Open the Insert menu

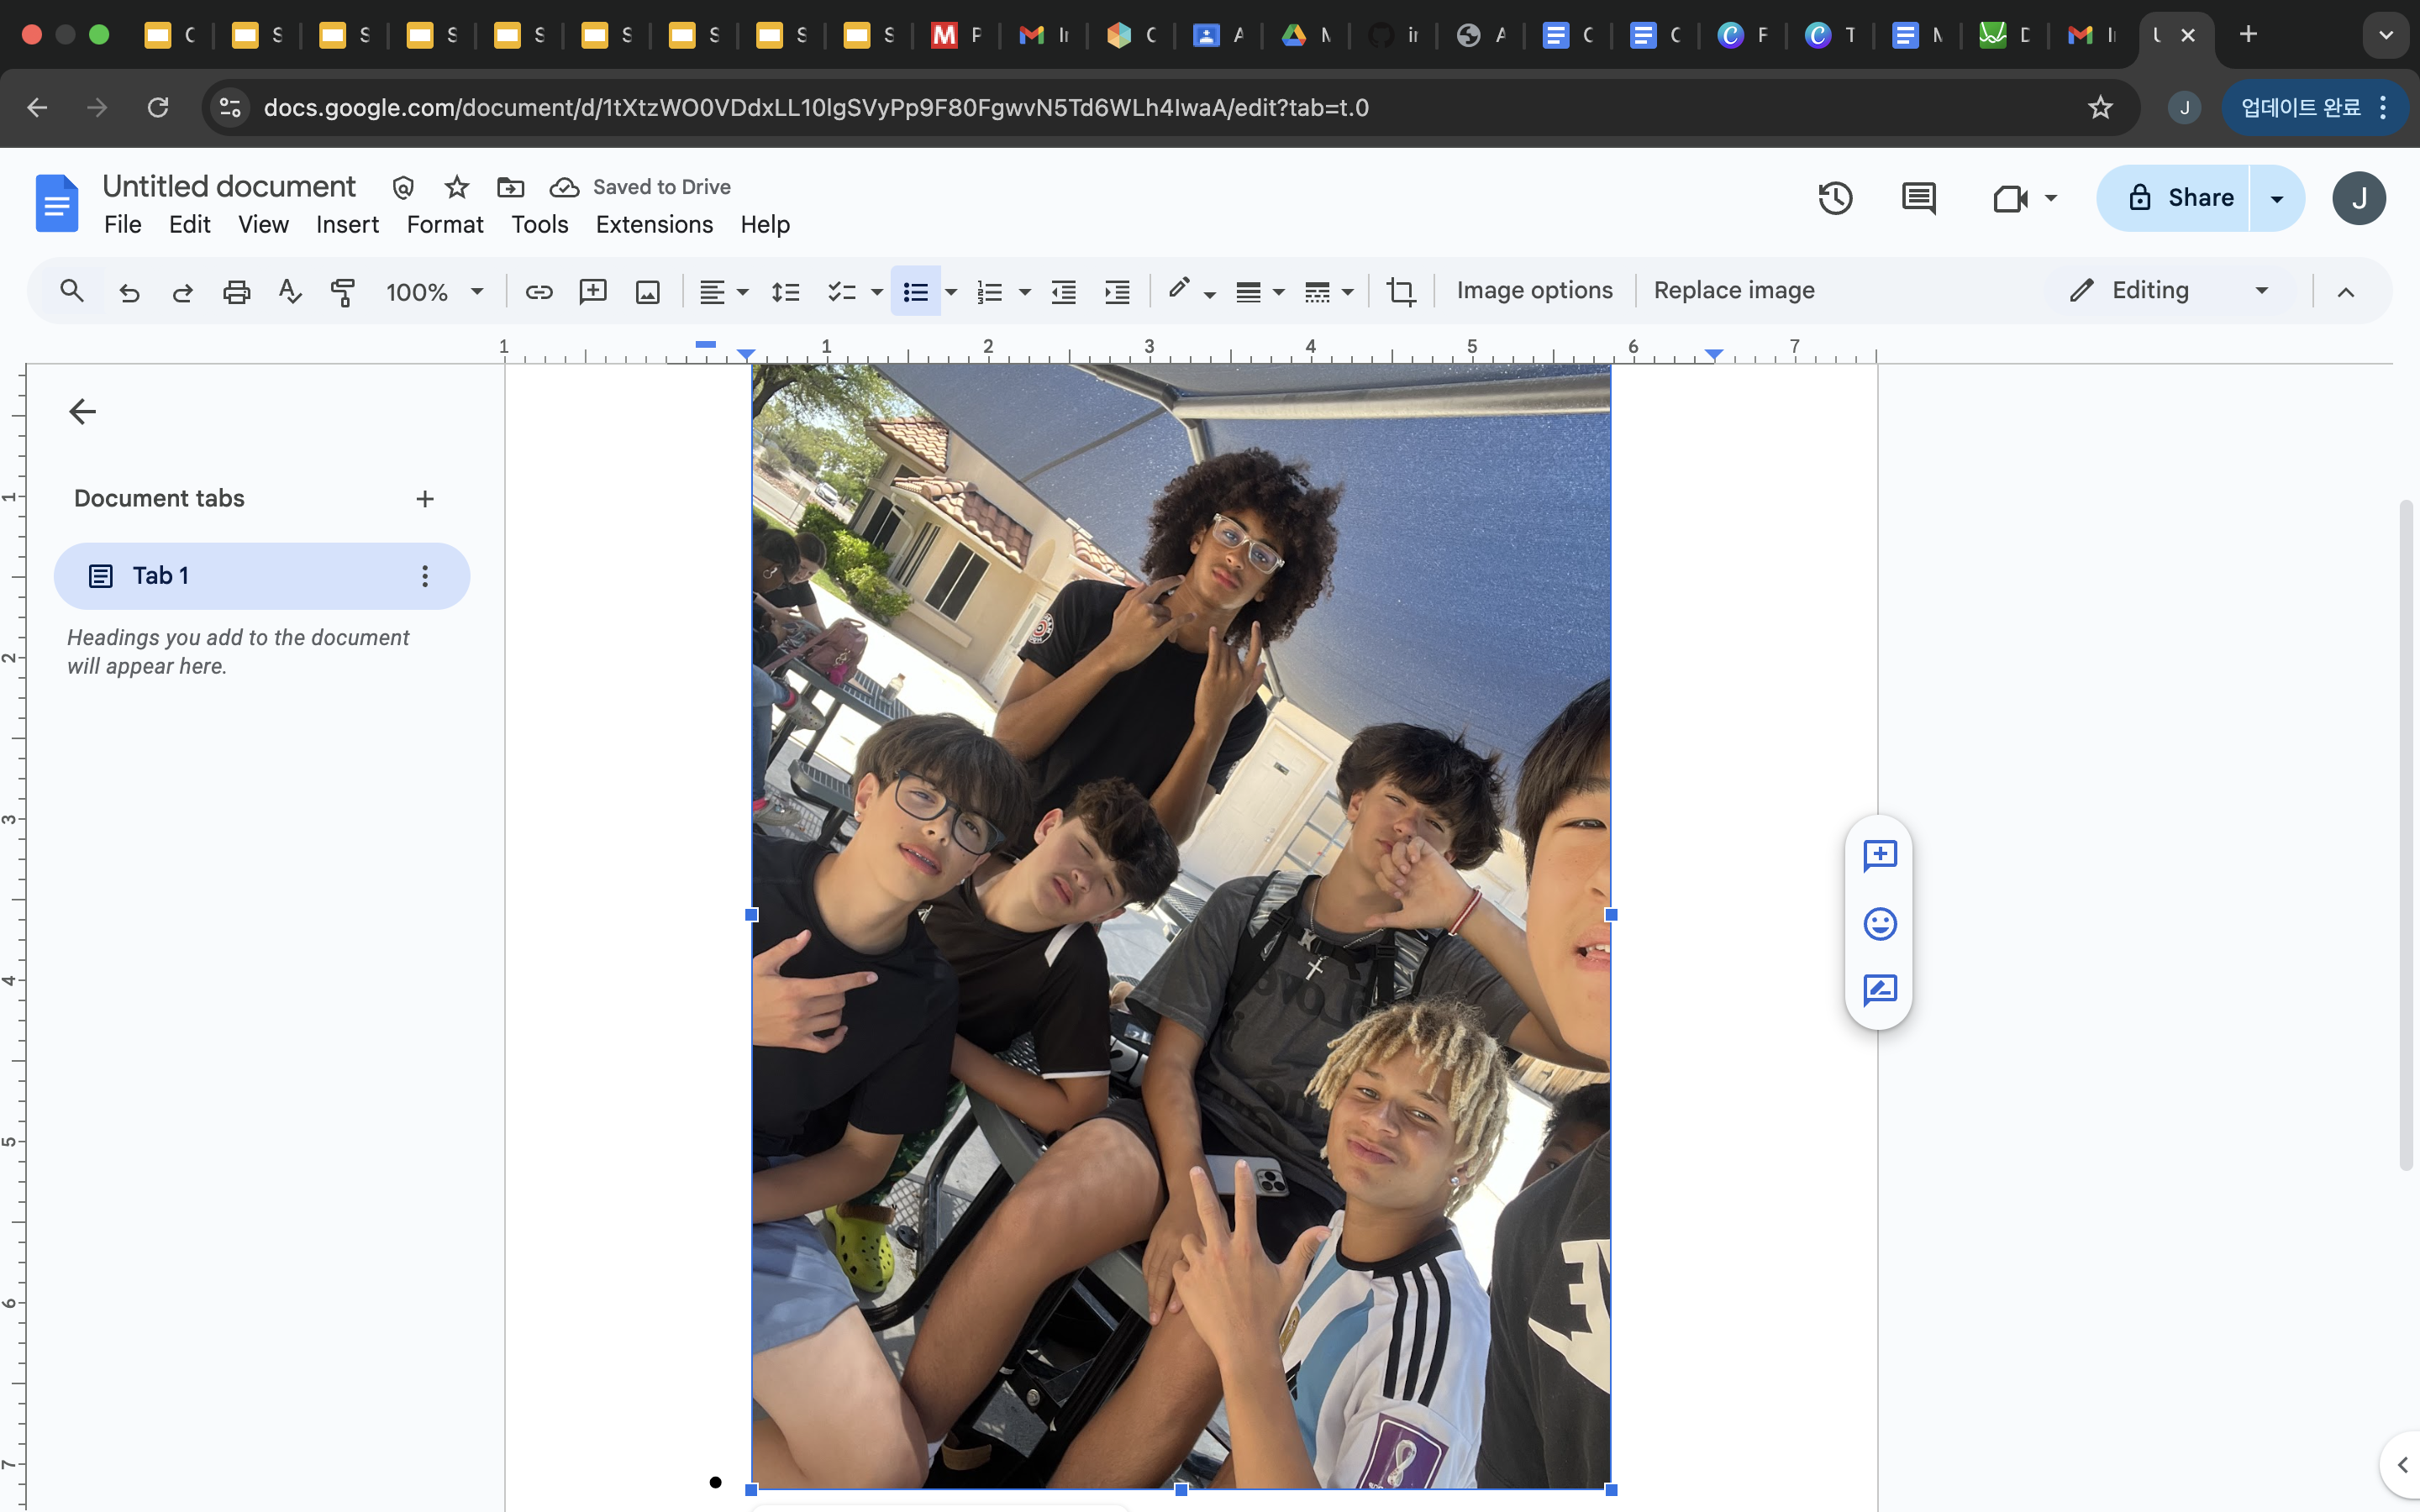point(347,225)
